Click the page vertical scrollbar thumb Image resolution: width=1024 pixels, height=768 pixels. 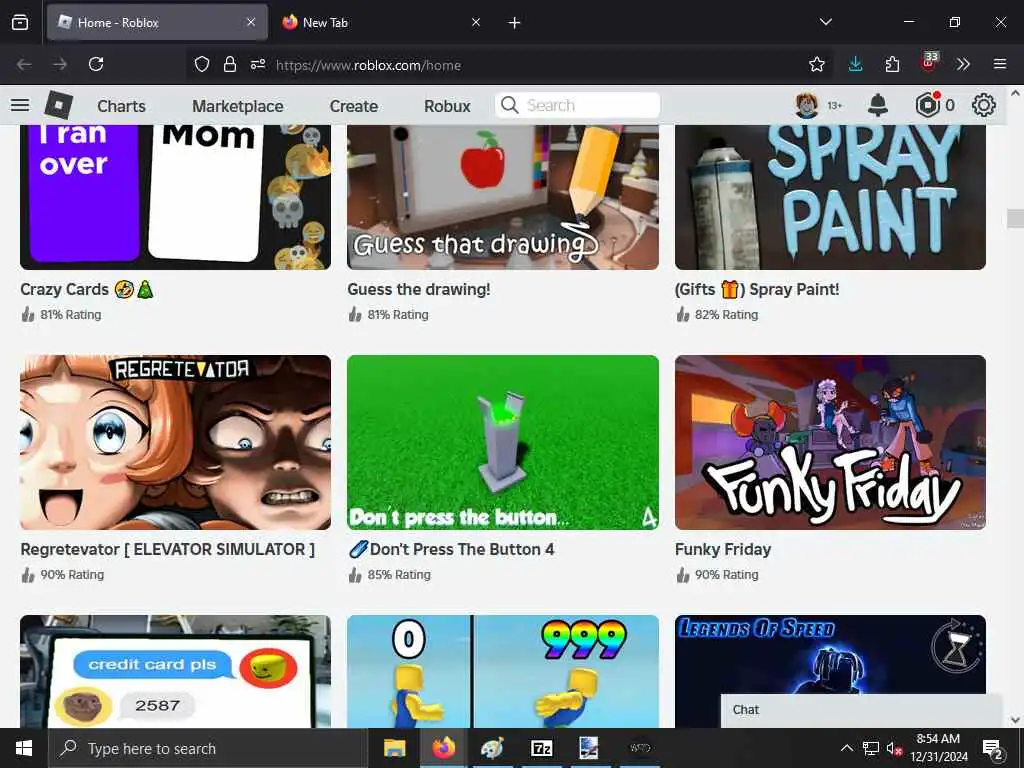point(1015,218)
